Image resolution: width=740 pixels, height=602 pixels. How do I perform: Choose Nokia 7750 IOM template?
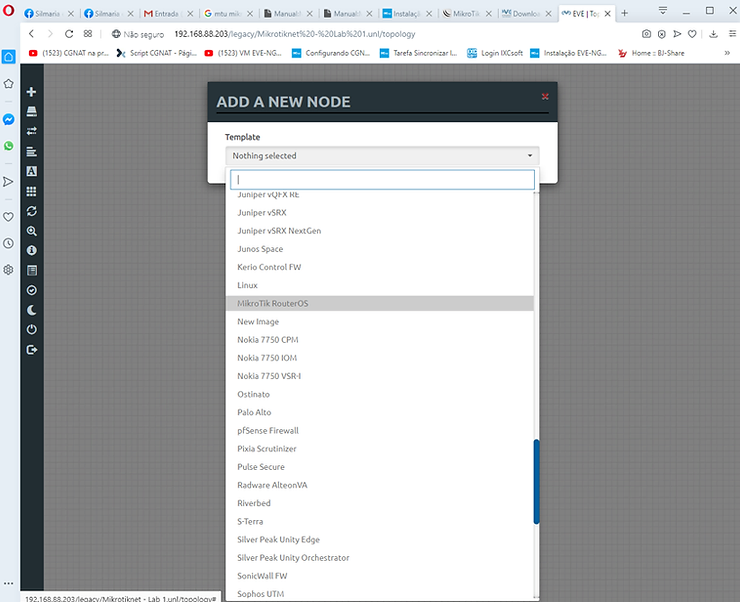pos(380,358)
